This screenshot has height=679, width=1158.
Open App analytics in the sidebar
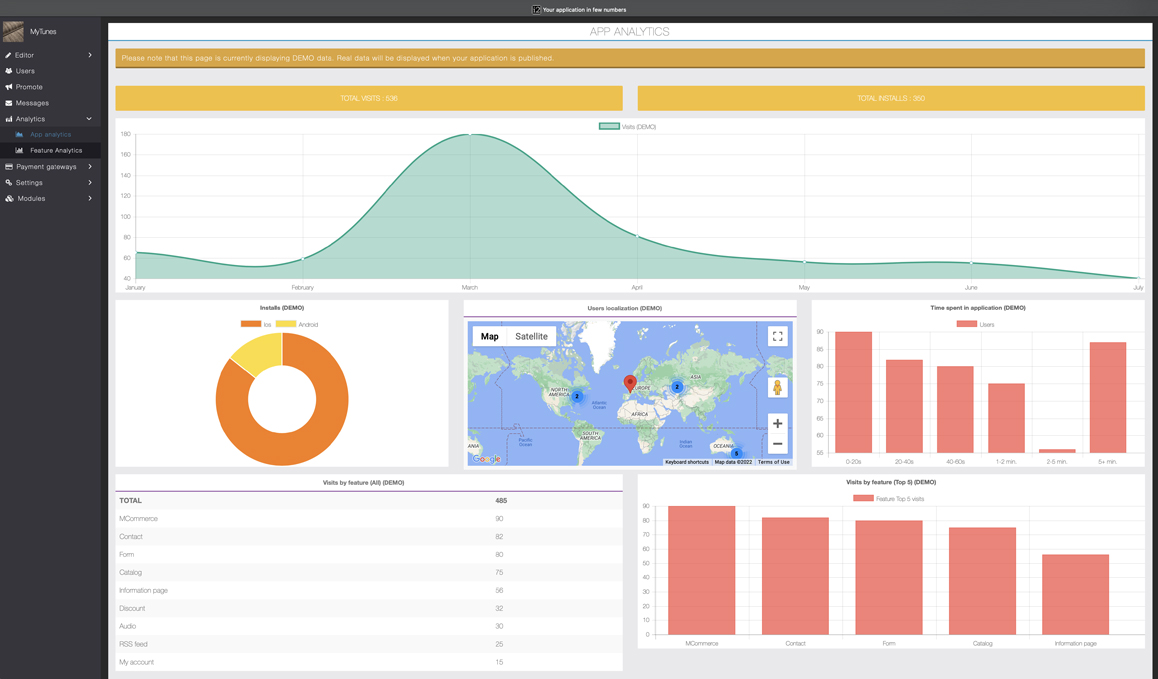50,135
